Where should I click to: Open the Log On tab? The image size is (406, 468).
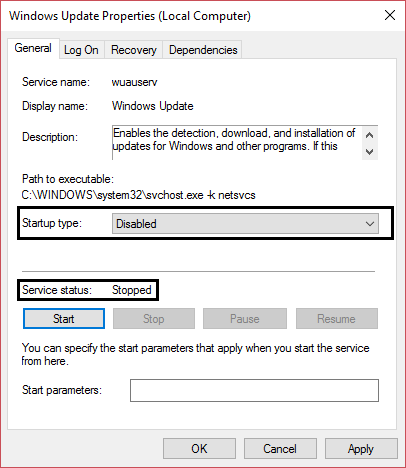point(81,50)
